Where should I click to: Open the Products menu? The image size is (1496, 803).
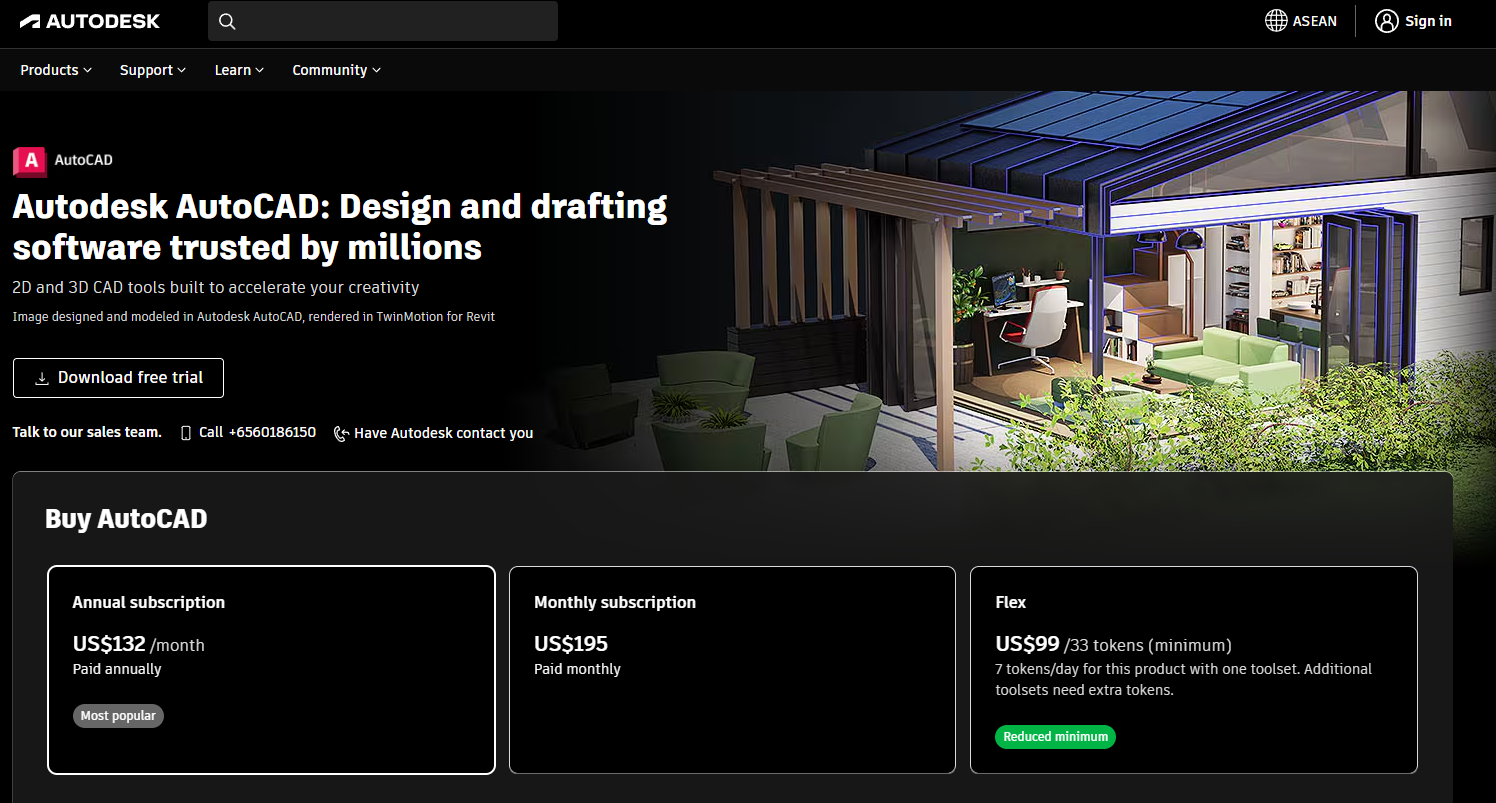[x=56, y=70]
